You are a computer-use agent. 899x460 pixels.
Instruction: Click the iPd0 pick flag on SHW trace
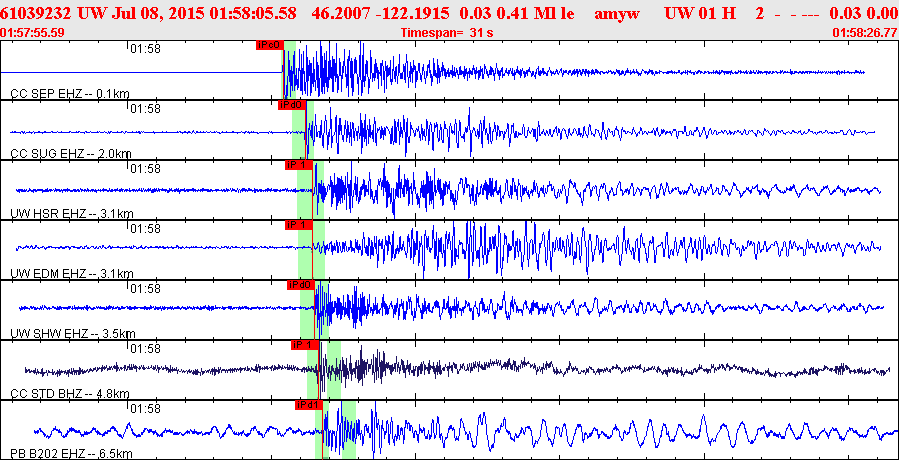coord(300,285)
